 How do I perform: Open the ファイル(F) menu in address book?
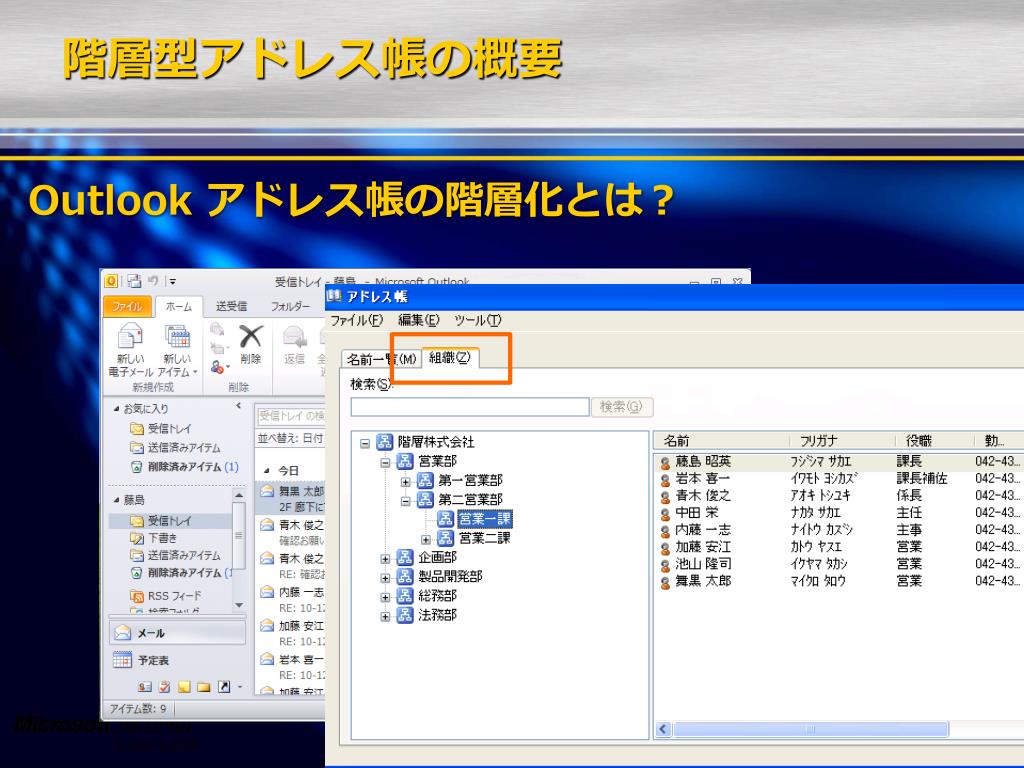click(356, 320)
